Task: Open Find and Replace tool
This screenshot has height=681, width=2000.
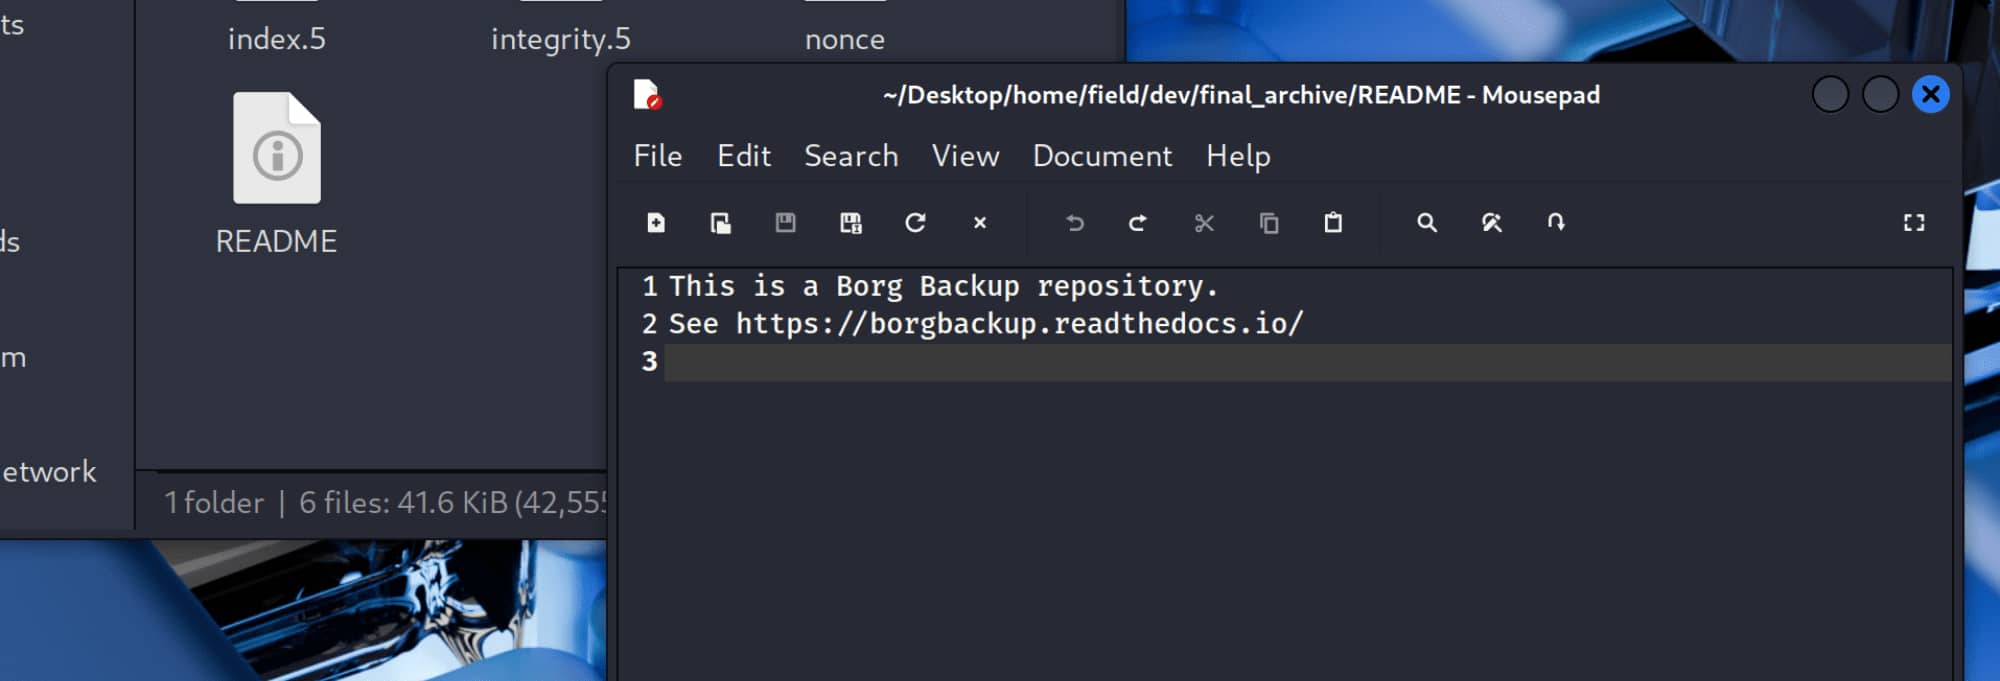Action: point(1492,223)
